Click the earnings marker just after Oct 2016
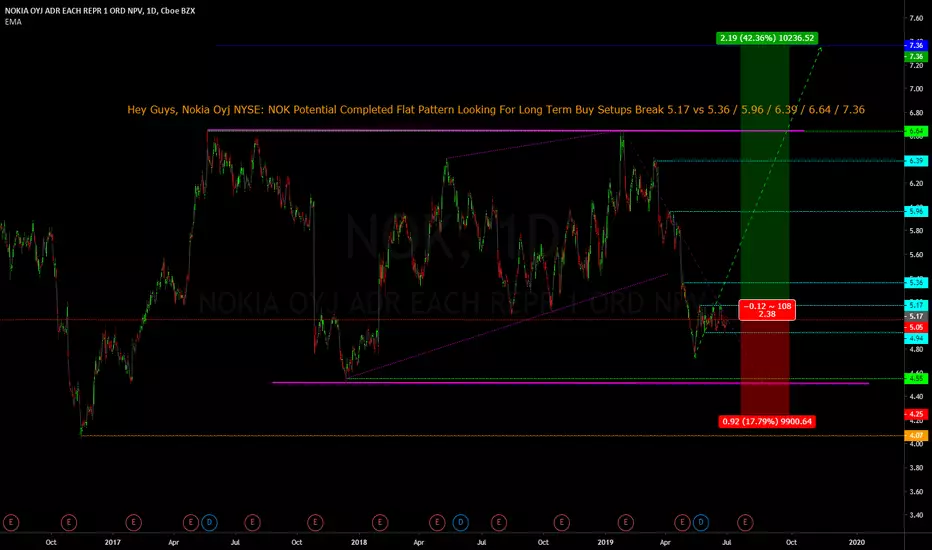This screenshot has height=550, width=932. [x=69, y=523]
